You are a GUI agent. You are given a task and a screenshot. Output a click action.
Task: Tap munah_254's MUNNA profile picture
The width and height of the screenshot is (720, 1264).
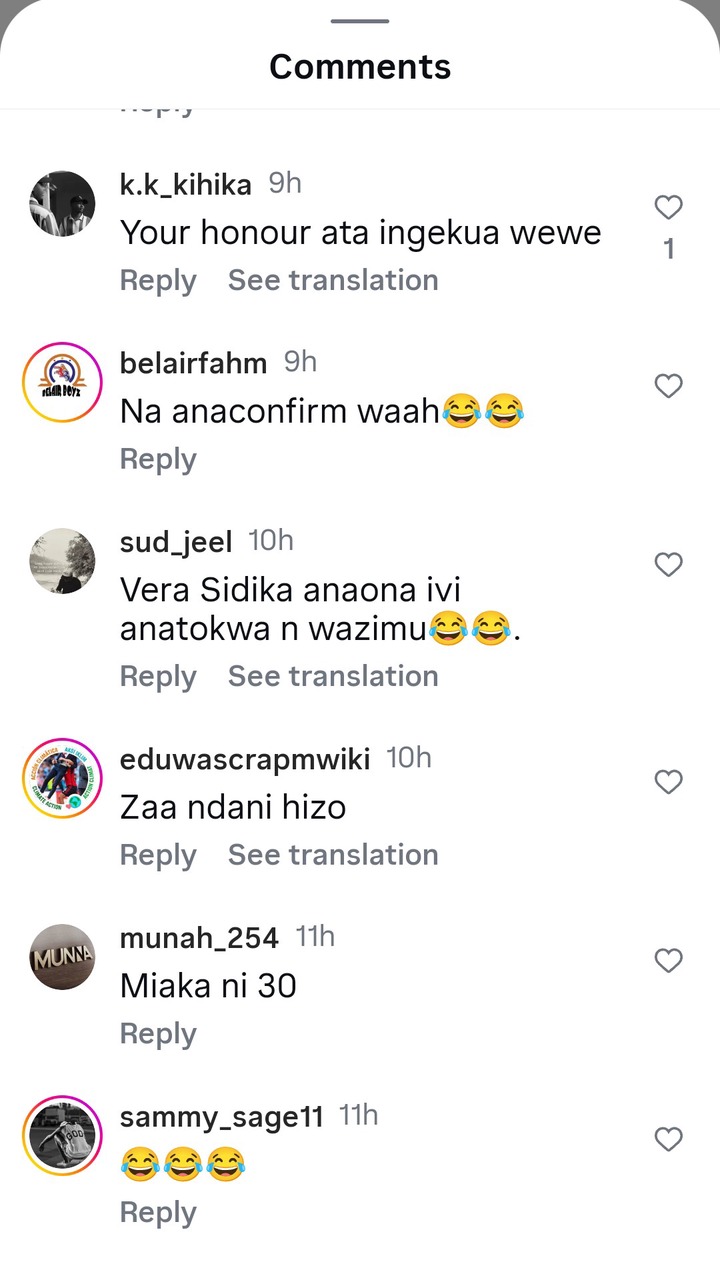coord(62,957)
